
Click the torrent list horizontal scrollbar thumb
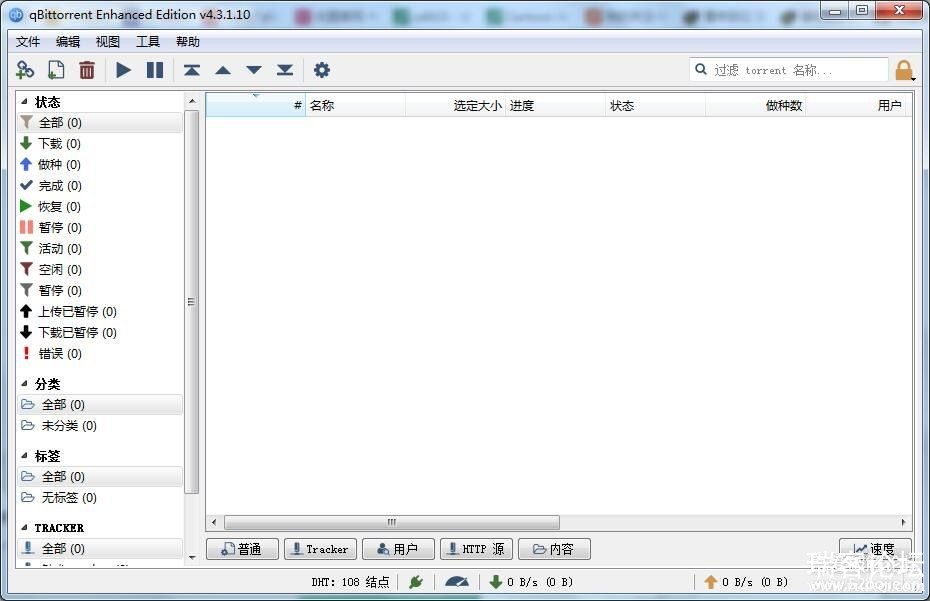391,522
